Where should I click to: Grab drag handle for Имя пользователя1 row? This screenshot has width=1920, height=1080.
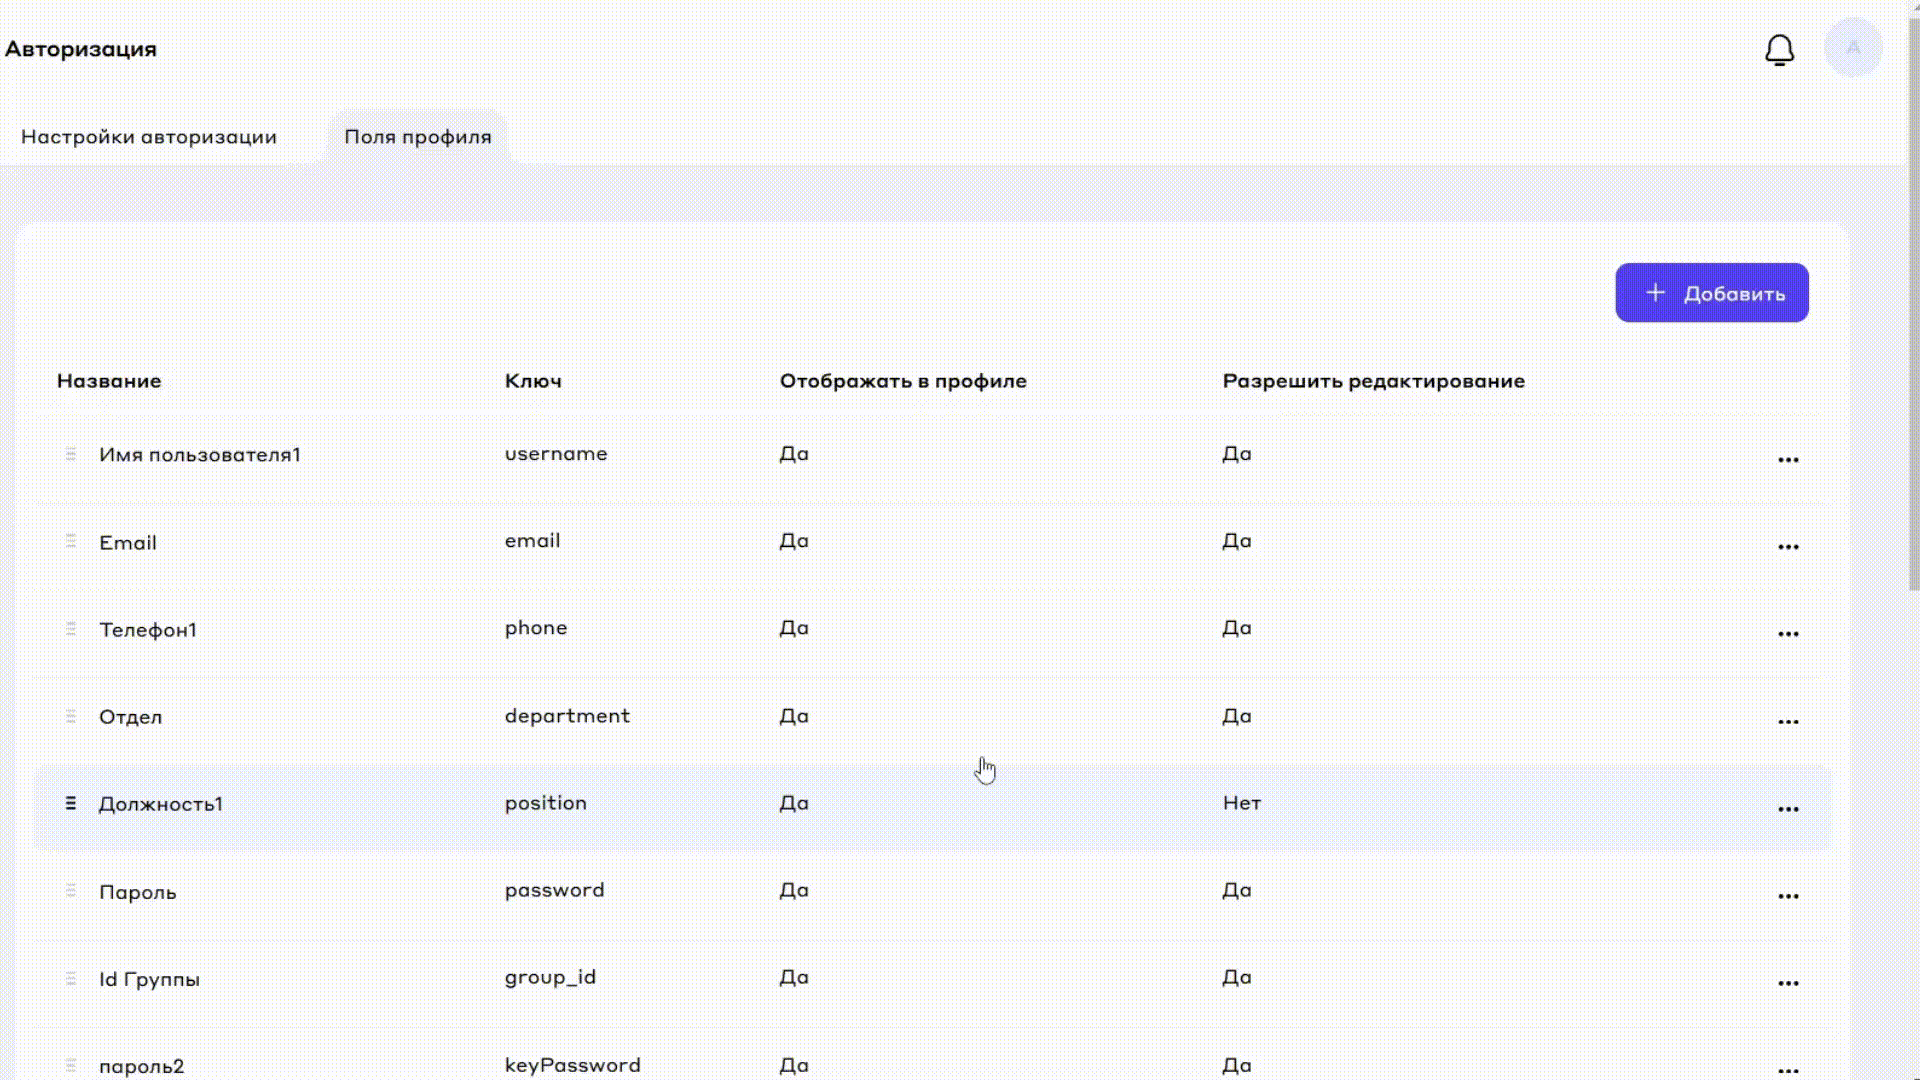(x=71, y=454)
